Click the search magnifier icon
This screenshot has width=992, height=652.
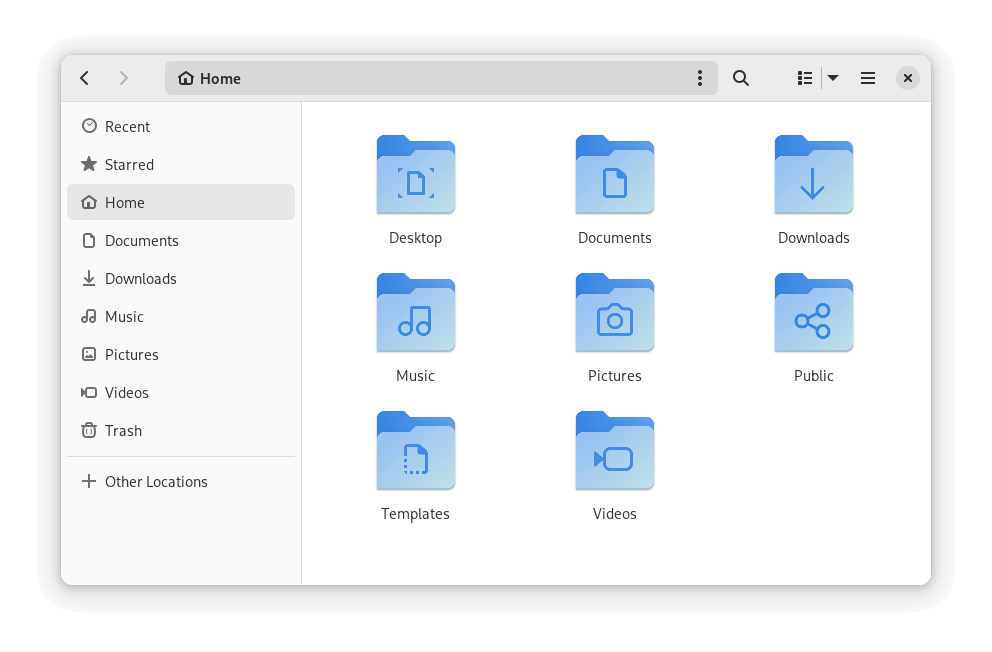pyautogui.click(x=741, y=78)
